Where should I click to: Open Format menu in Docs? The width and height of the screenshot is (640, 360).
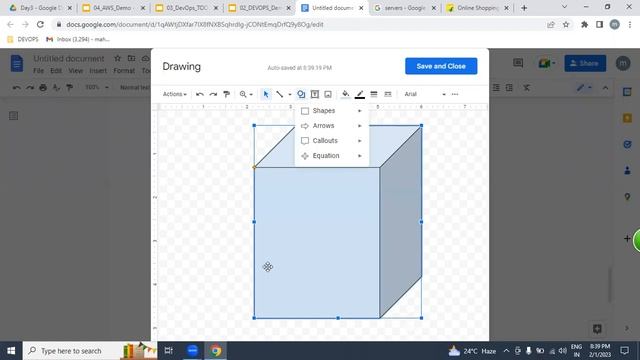(124, 71)
